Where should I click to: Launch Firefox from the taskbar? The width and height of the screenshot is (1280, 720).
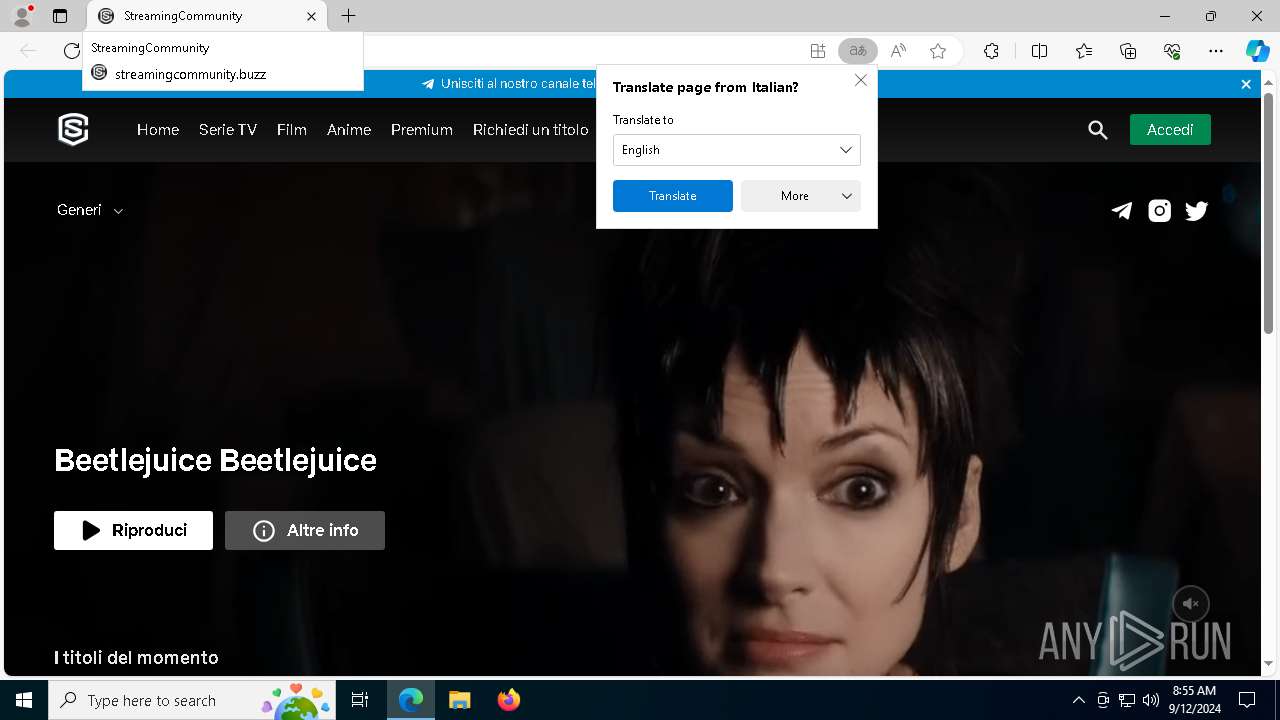(508, 700)
